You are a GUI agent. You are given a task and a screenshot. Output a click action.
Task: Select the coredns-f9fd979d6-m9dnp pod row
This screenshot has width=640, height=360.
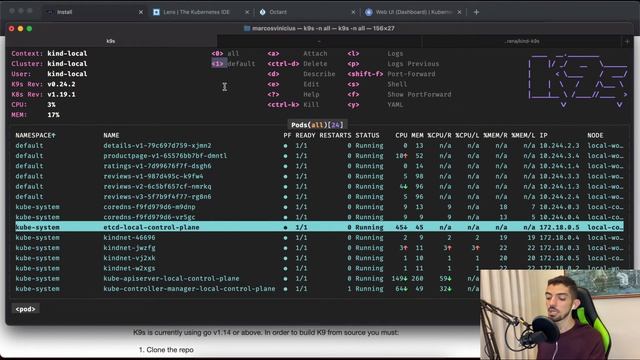(319, 207)
